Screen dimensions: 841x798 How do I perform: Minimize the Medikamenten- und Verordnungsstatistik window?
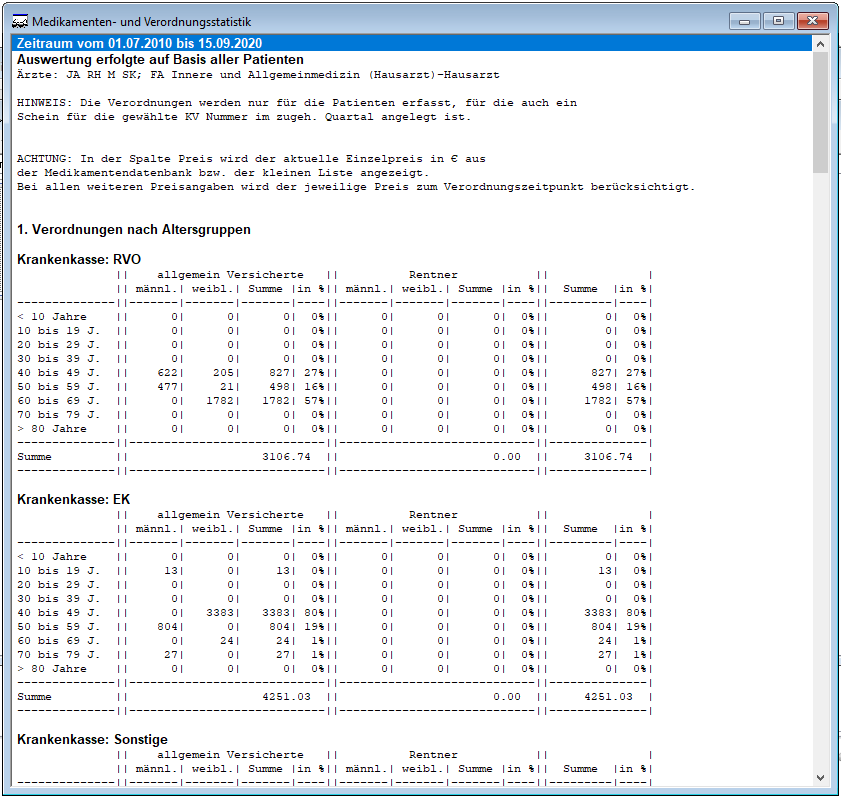(744, 21)
